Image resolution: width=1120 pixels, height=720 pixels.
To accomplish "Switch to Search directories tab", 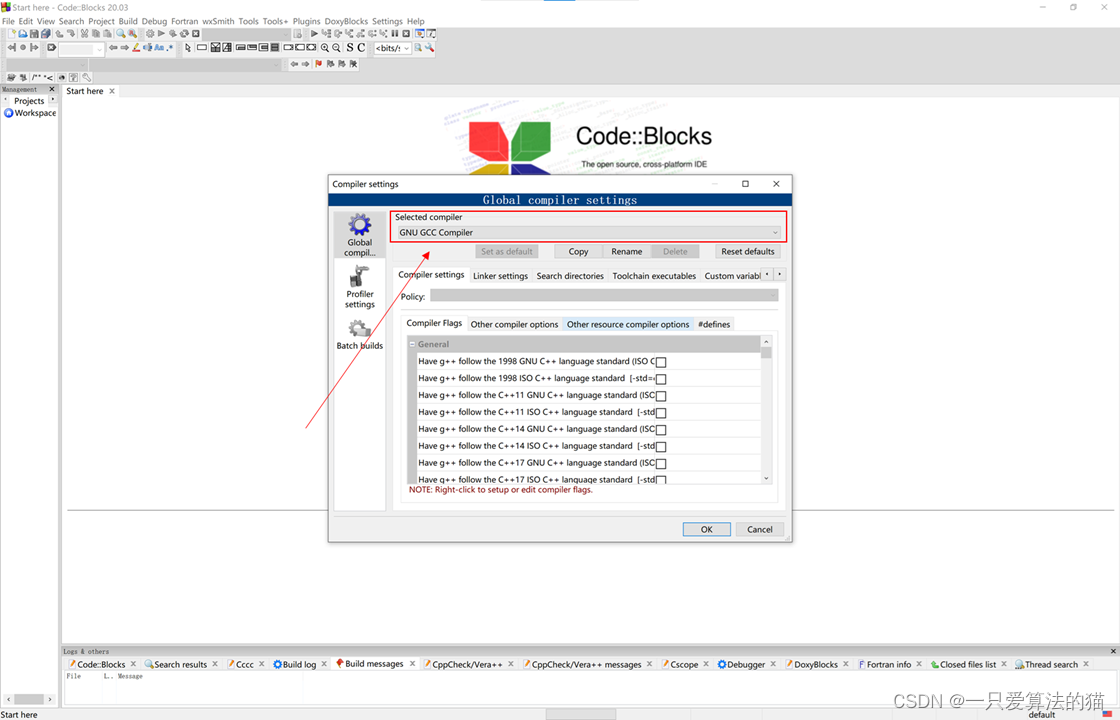I will (x=570, y=276).
